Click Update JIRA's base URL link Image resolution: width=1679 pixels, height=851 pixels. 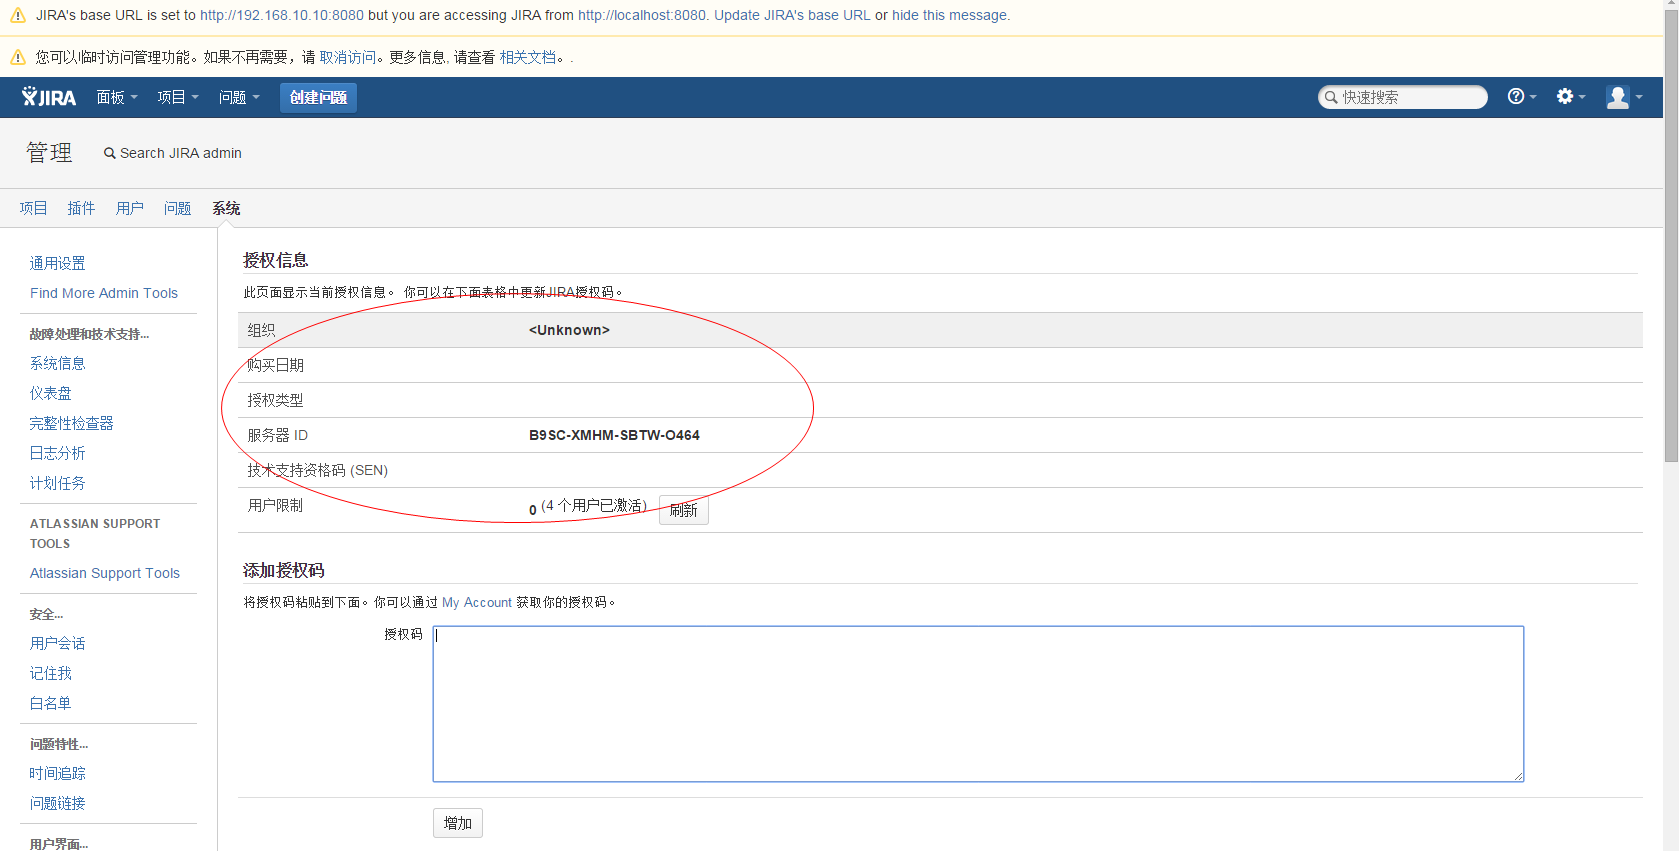792,15
